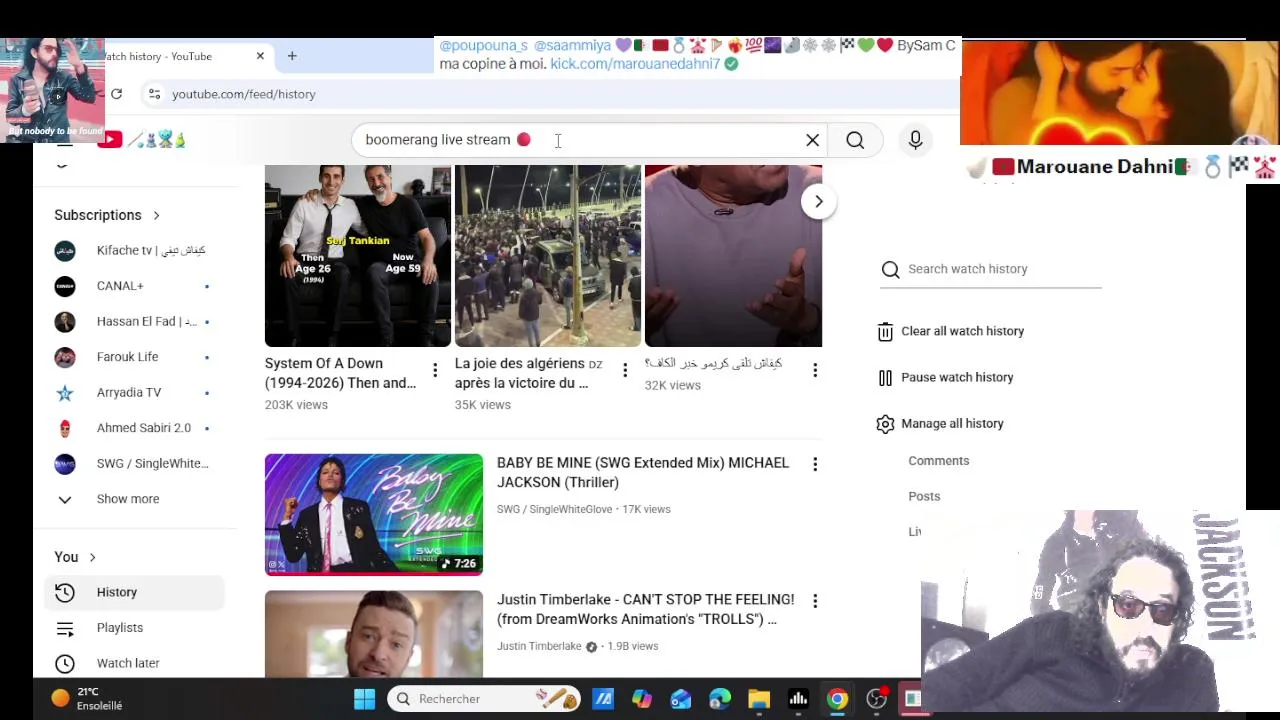Open History in the sidebar

(x=134, y=592)
